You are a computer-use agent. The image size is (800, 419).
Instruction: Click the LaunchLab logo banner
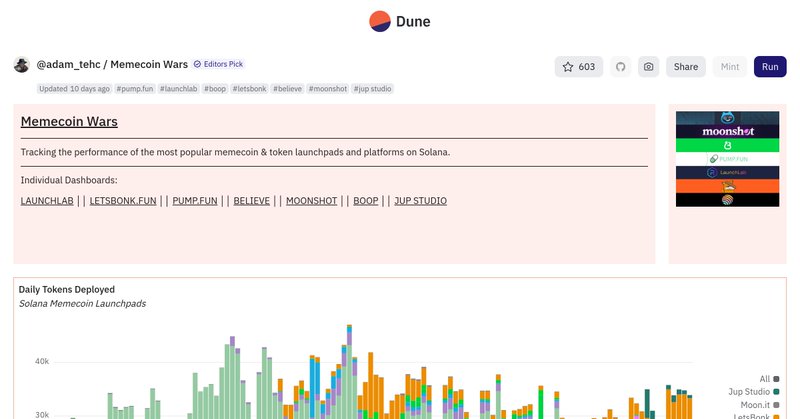click(x=728, y=172)
